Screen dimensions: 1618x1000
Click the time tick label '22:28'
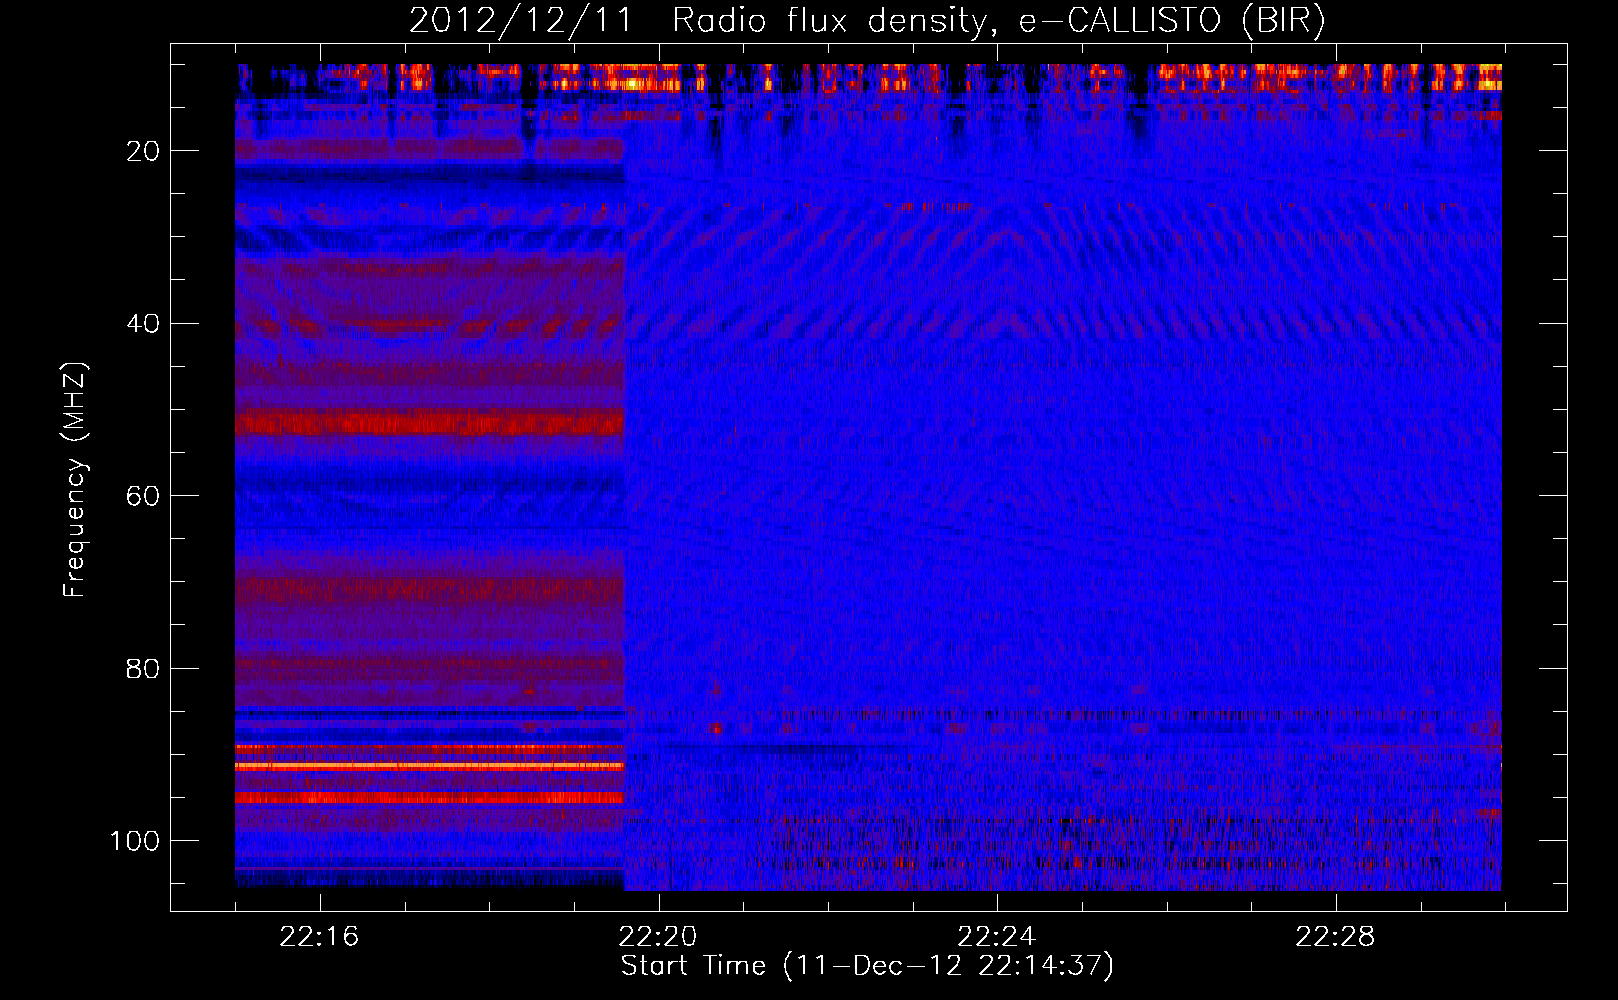1335,937
